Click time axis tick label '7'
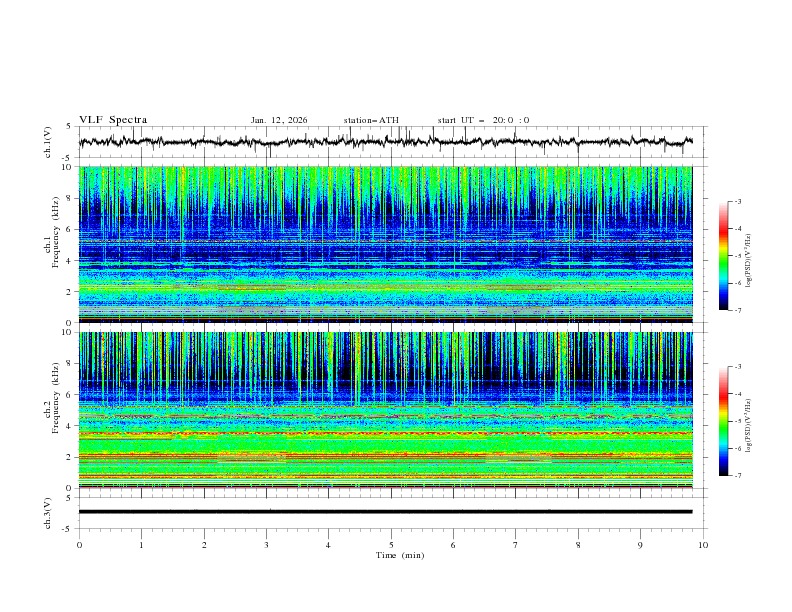Image resolution: width=792 pixels, height=612 pixels. [x=516, y=545]
